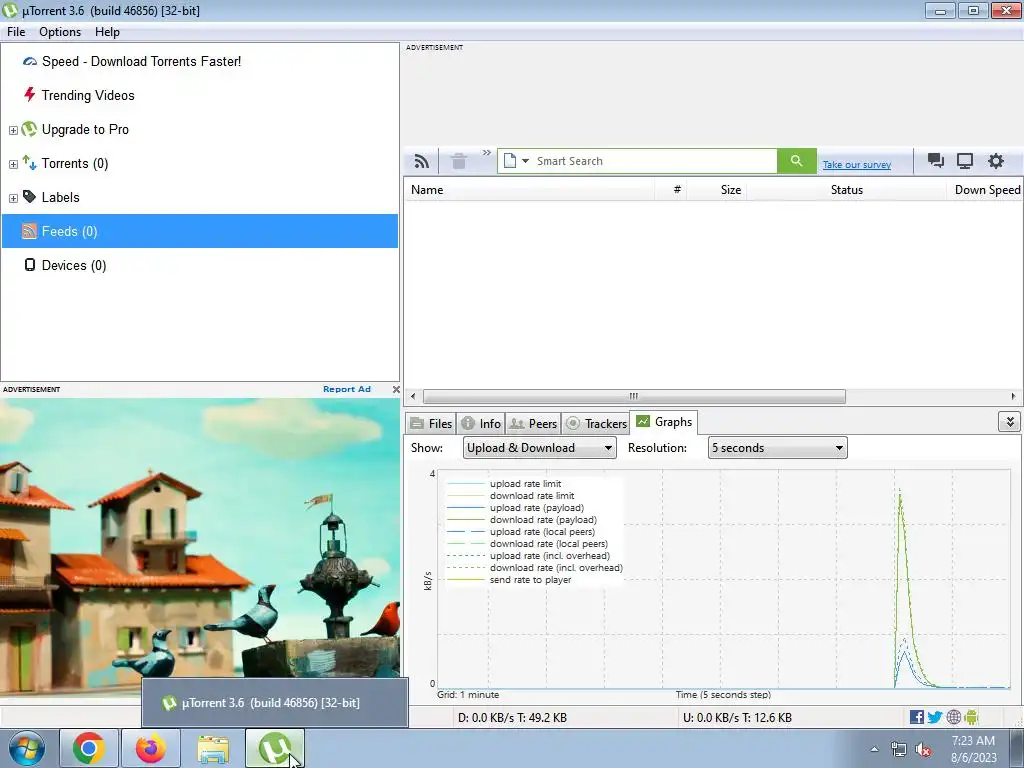Click the download speed status D: 0.0 KB/s

pyautogui.click(x=512, y=718)
